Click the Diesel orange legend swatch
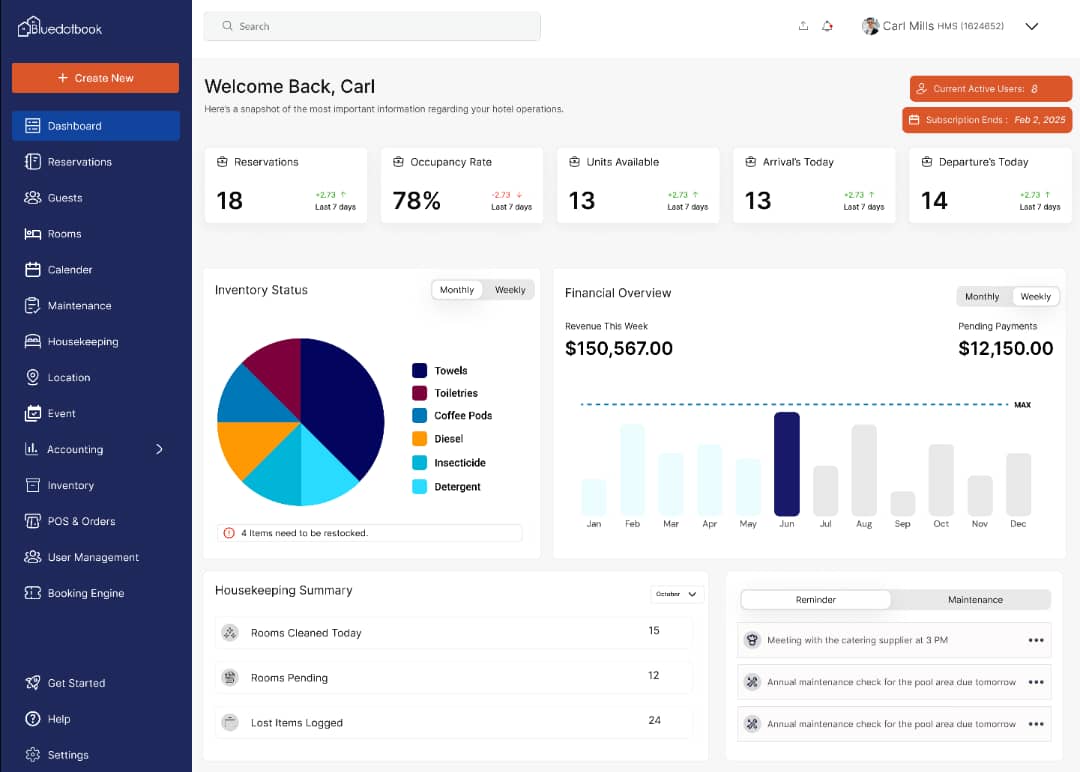Image resolution: width=1080 pixels, height=772 pixels. (419, 439)
